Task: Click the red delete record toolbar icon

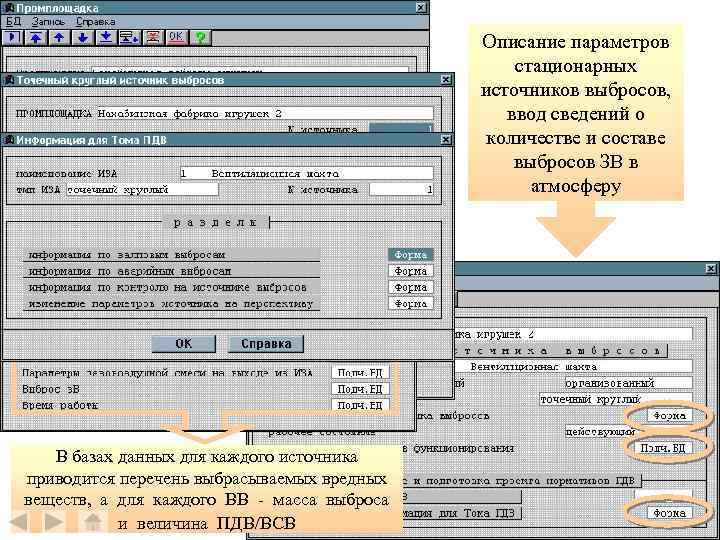Action: click(x=153, y=37)
